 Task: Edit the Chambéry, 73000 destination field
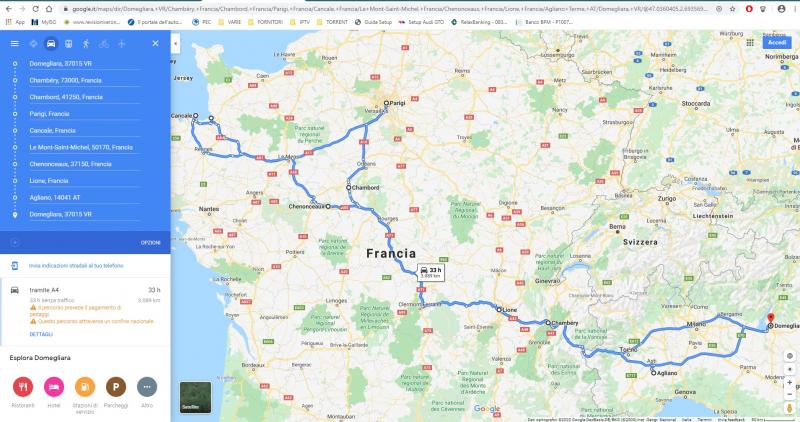click(x=84, y=81)
